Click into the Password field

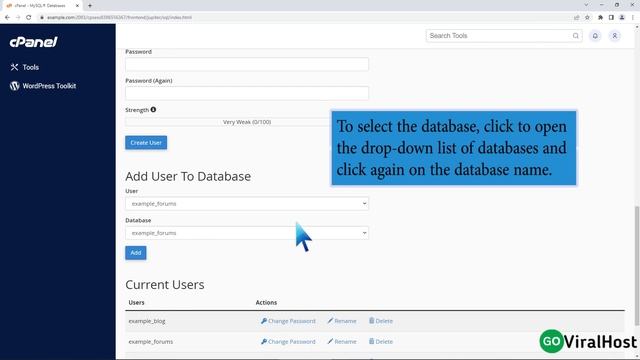247,64
